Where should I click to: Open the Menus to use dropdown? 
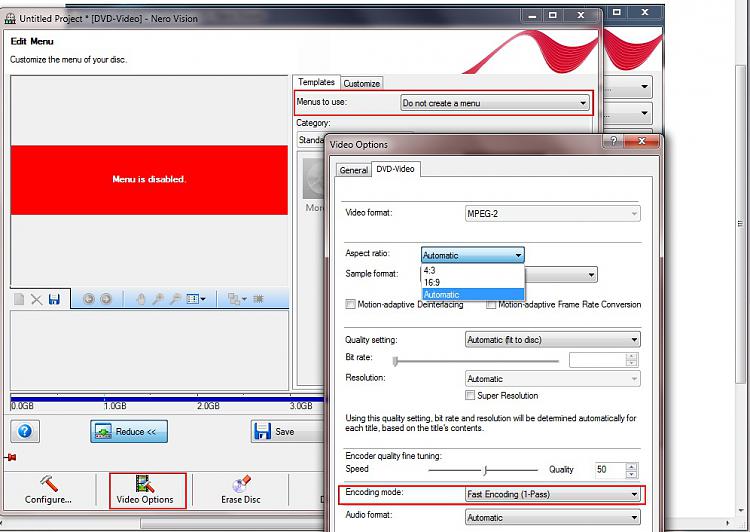coord(495,103)
